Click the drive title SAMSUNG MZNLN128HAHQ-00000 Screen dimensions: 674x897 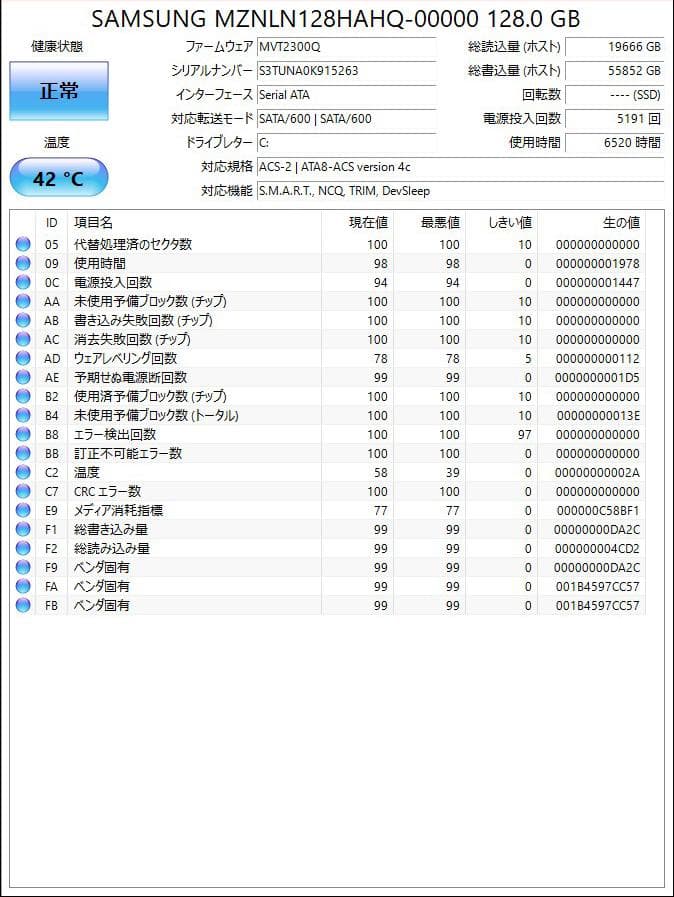285,19
